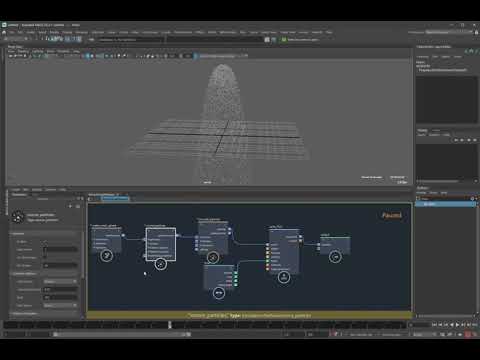480x360 pixels.
Task: Click the output port of the leftmost node
Action: (x=123, y=236)
